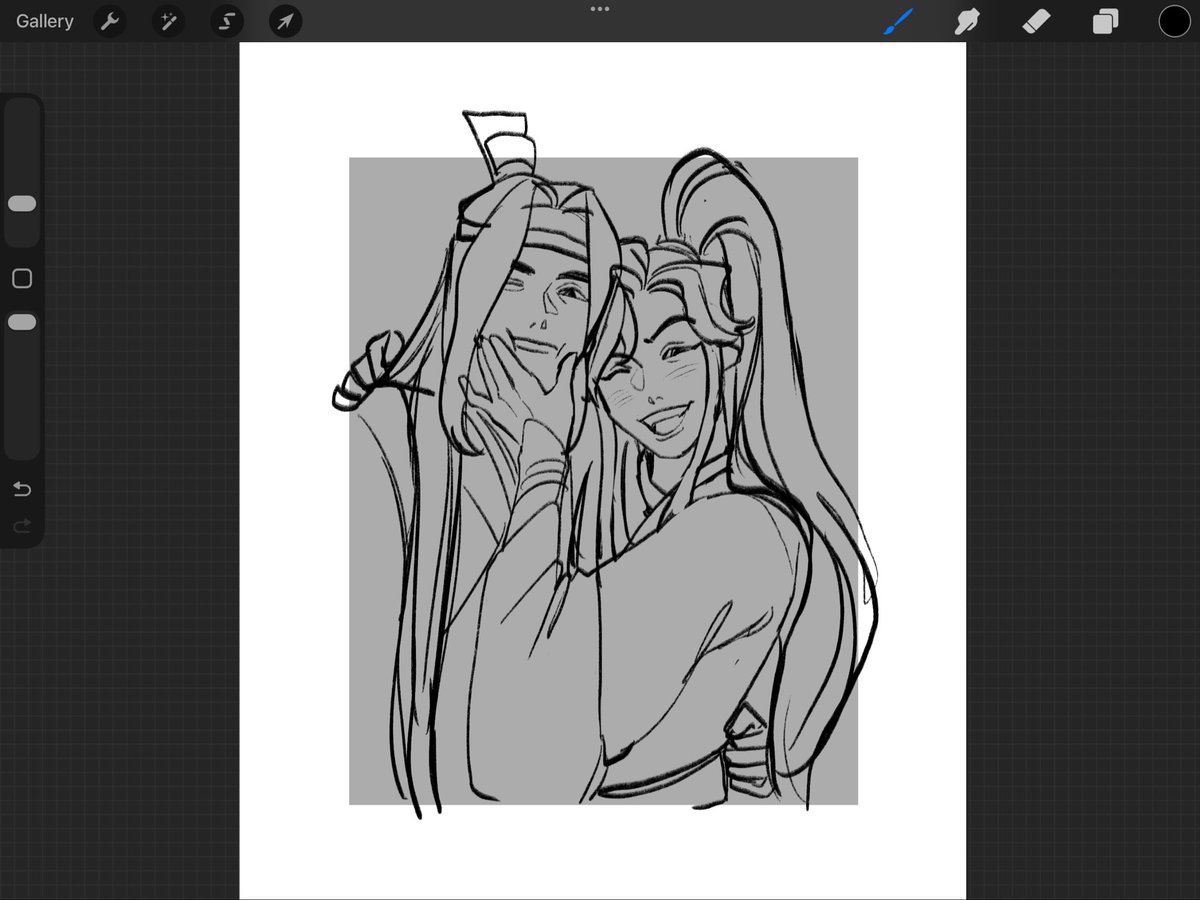
Task: Open the Layers panel
Action: pos(1105,21)
